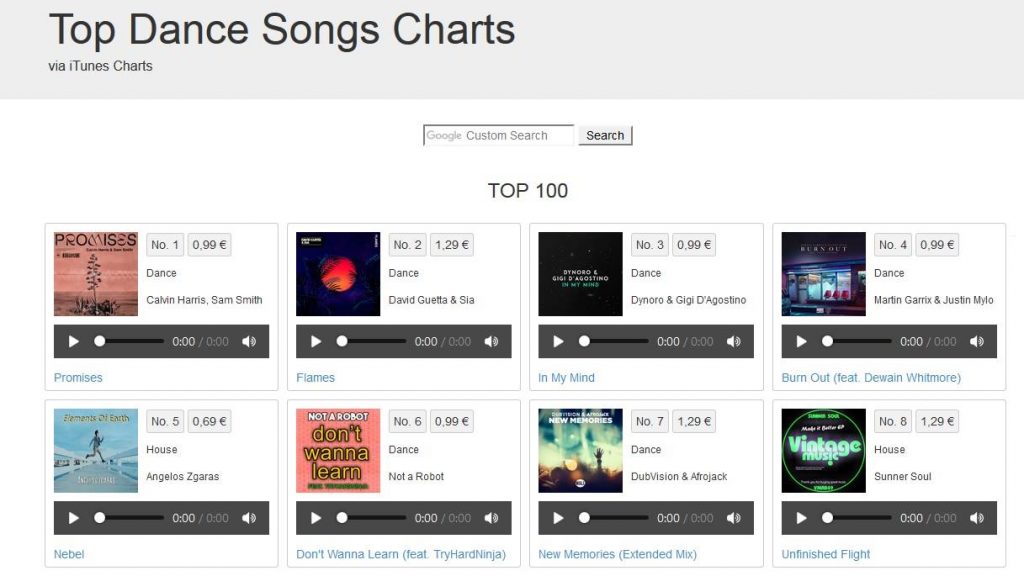The width and height of the screenshot is (1024, 576).
Task: Play the Flames song preview
Action: (x=316, y=342)
